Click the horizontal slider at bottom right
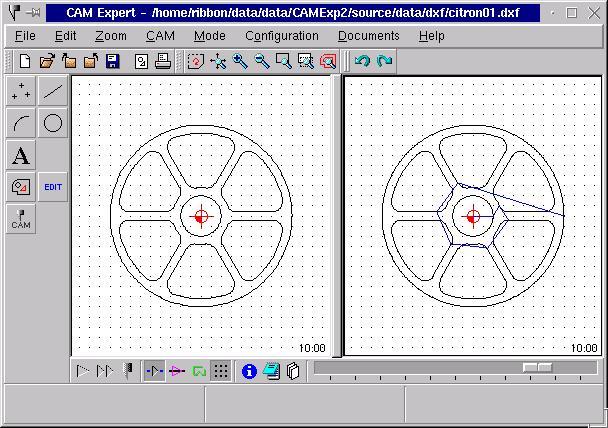Image resolution: width=608 pixels, height=428 pixels. [538, 368]
